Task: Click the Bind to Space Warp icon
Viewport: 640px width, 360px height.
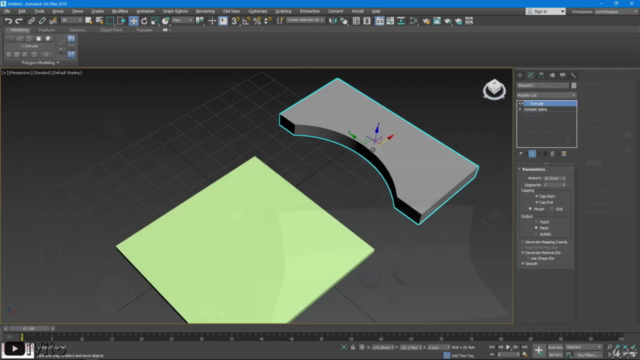Action: click(x=53, y=21)
